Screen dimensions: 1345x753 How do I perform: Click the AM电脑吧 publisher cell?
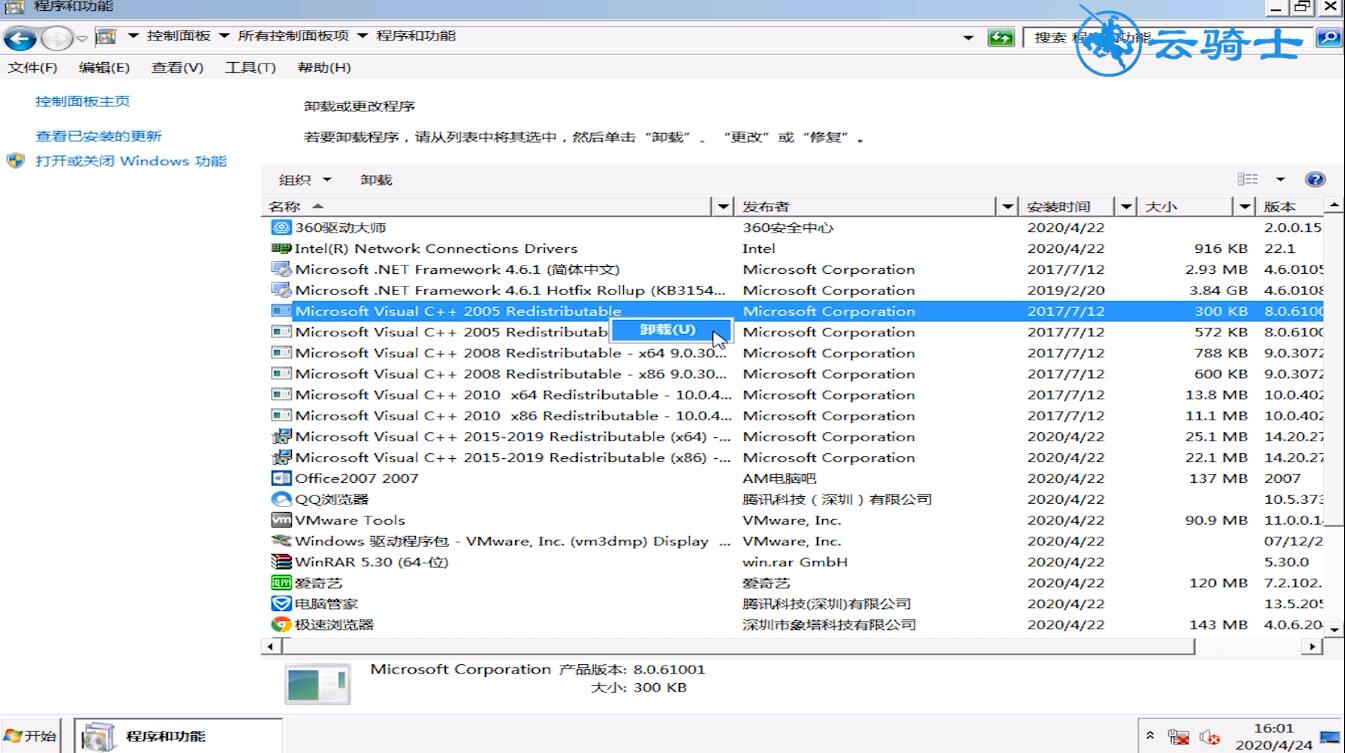pyautogui.click(x=779, y=478)
